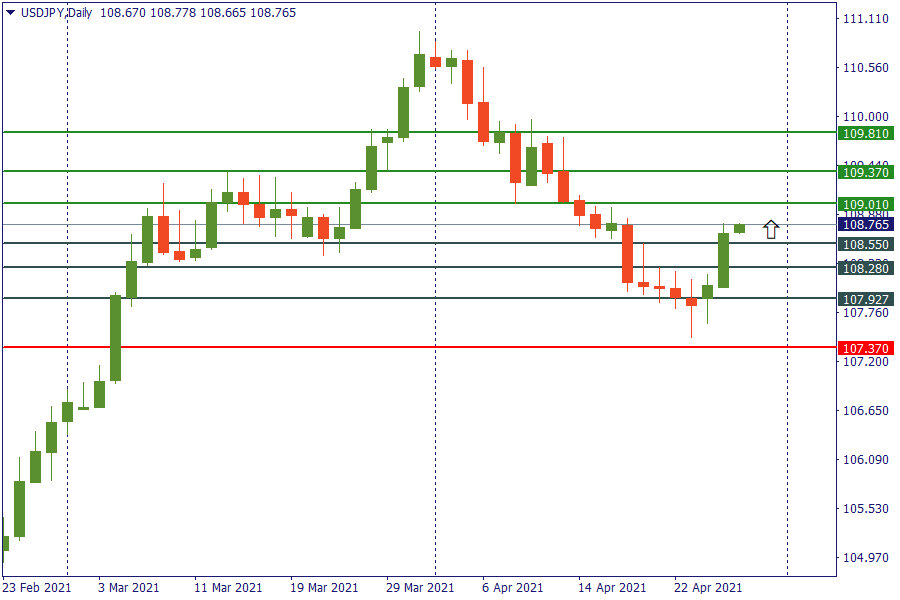Select the green horizontal line at 109.810

pos(419,132)
